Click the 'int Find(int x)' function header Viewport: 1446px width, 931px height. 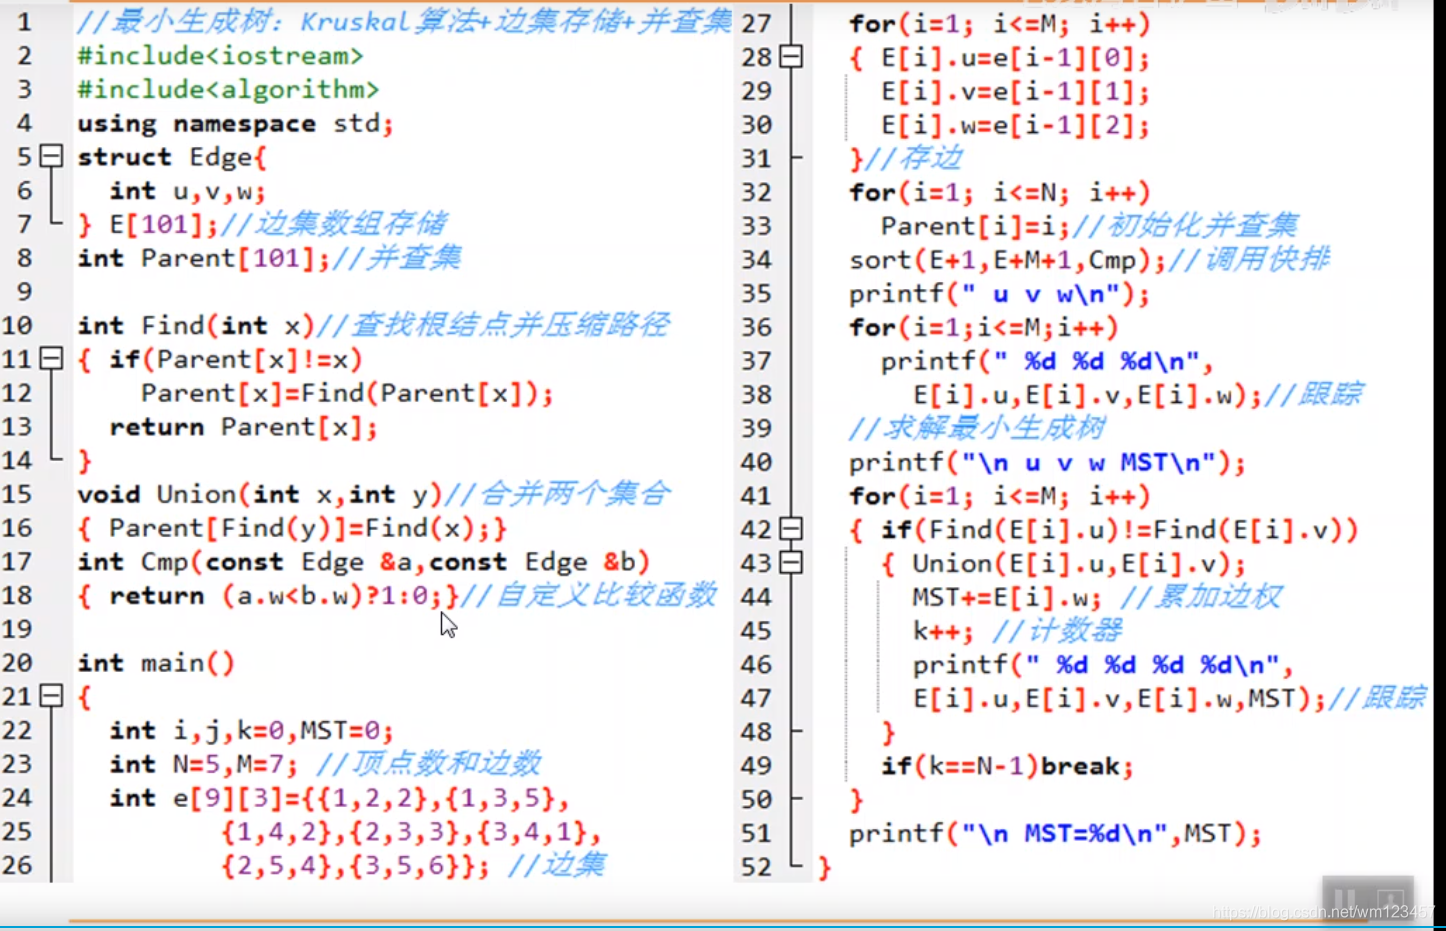[196, 326]
